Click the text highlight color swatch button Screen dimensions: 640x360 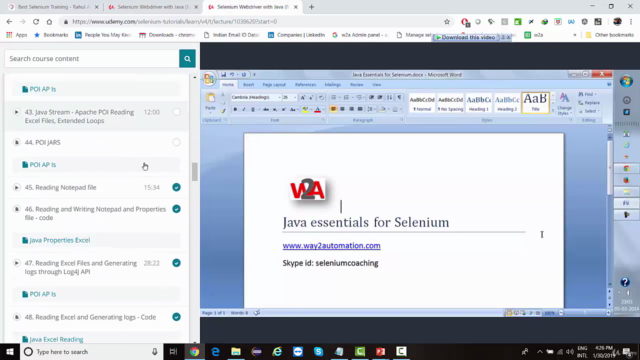304,109
